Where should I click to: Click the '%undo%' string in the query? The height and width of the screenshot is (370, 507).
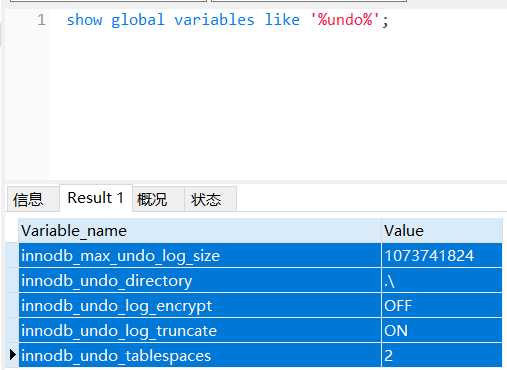pos(345,20)
